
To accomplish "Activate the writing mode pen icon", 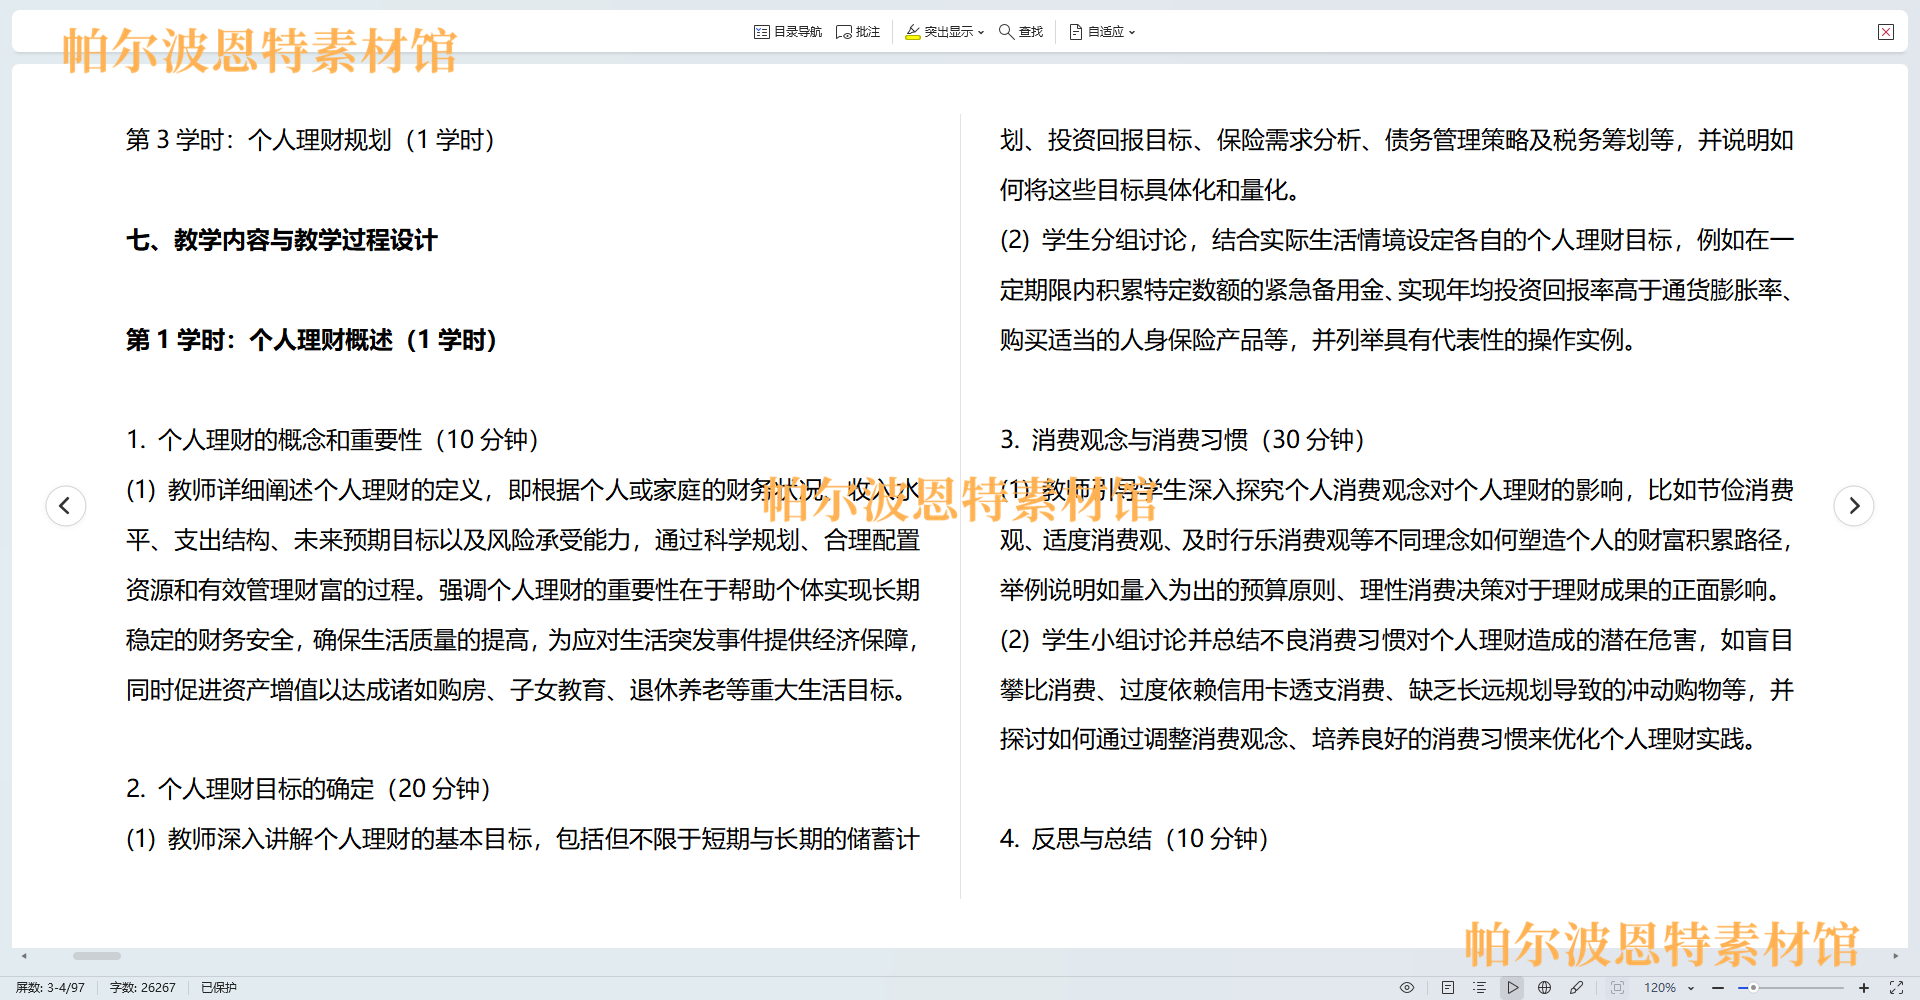I will [1576, 987].
